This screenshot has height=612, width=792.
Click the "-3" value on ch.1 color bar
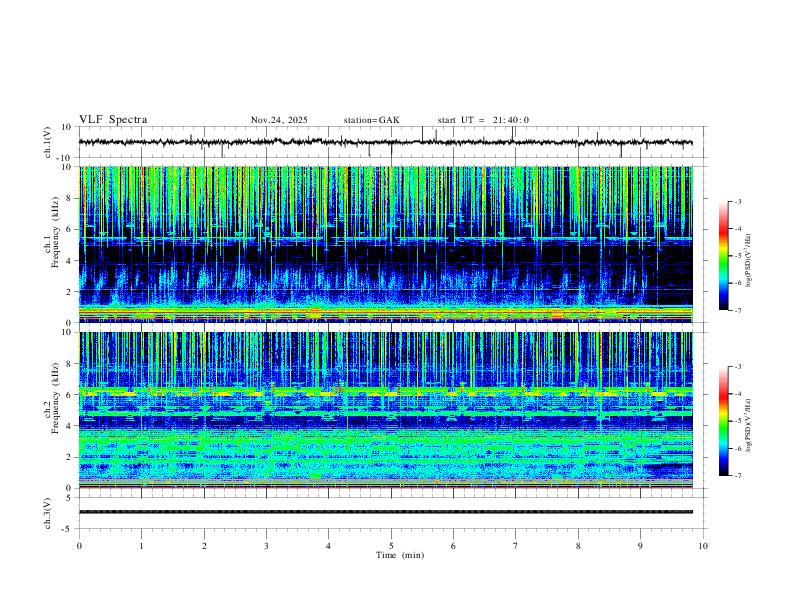coord(737,201)
